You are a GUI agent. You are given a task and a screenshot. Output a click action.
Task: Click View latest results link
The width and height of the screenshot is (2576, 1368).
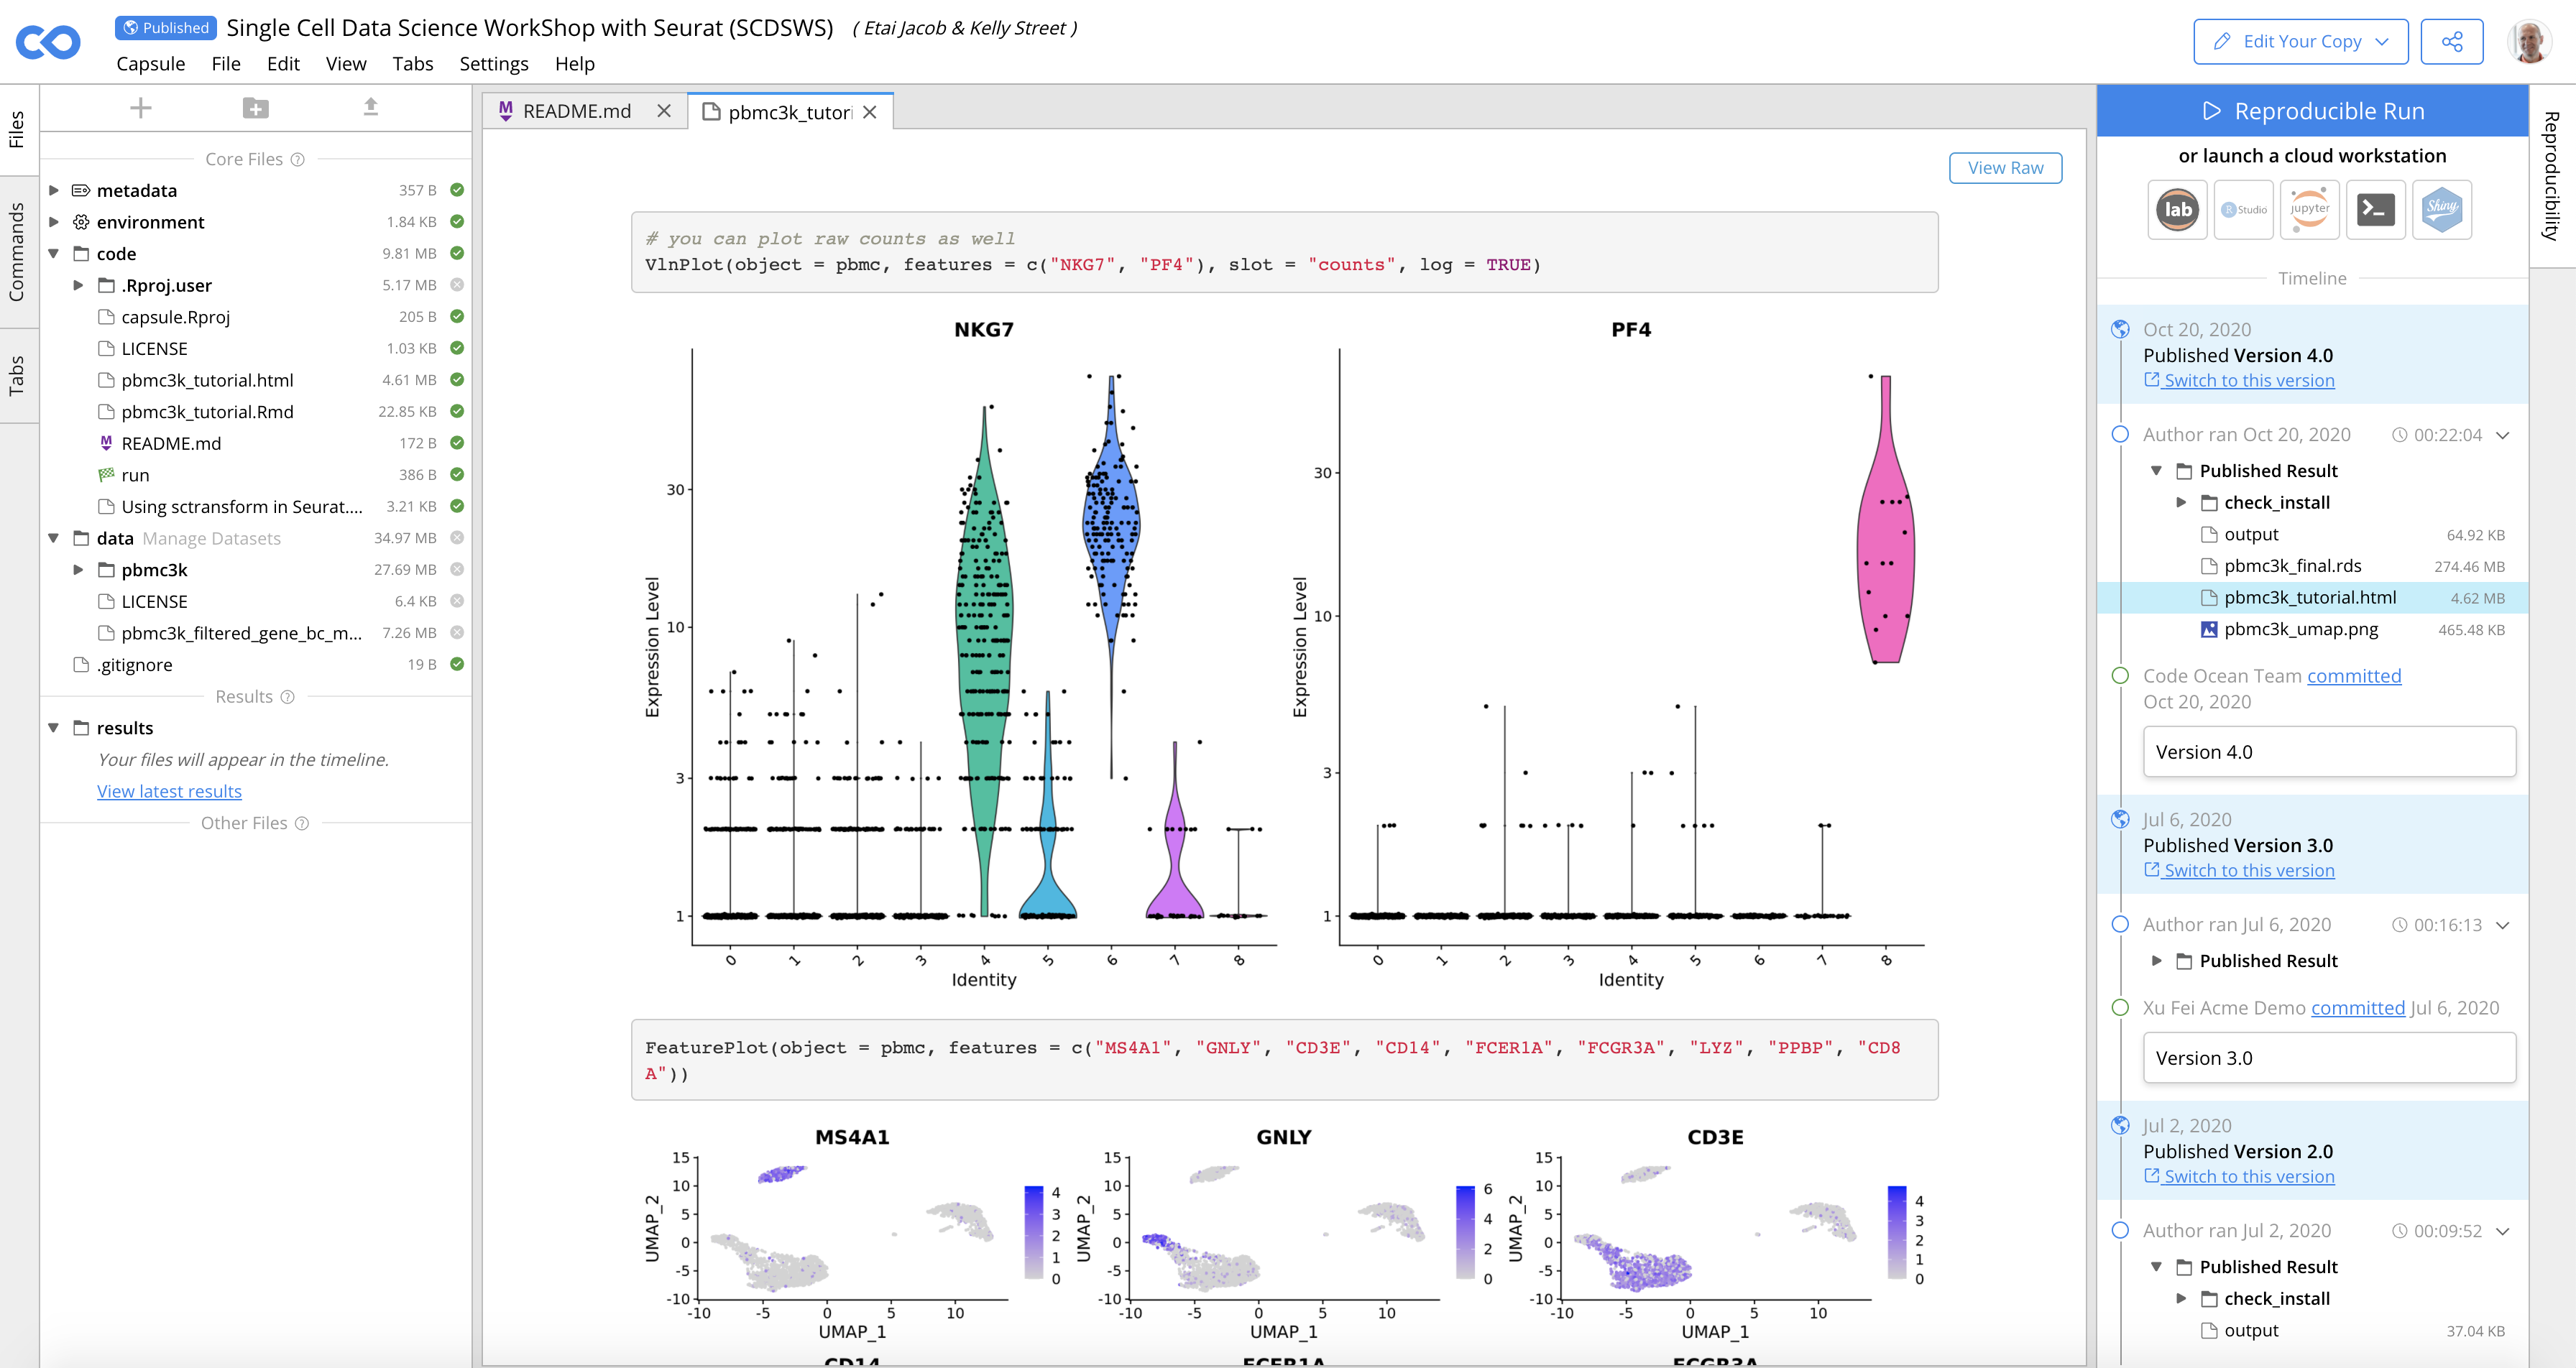[x=169, y=791]
